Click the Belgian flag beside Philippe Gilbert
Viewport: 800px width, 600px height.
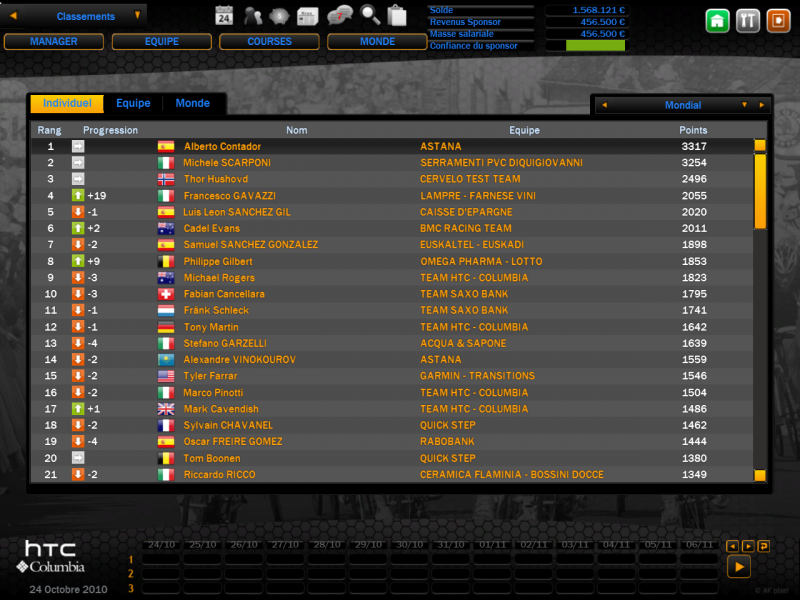coord(166,261)
